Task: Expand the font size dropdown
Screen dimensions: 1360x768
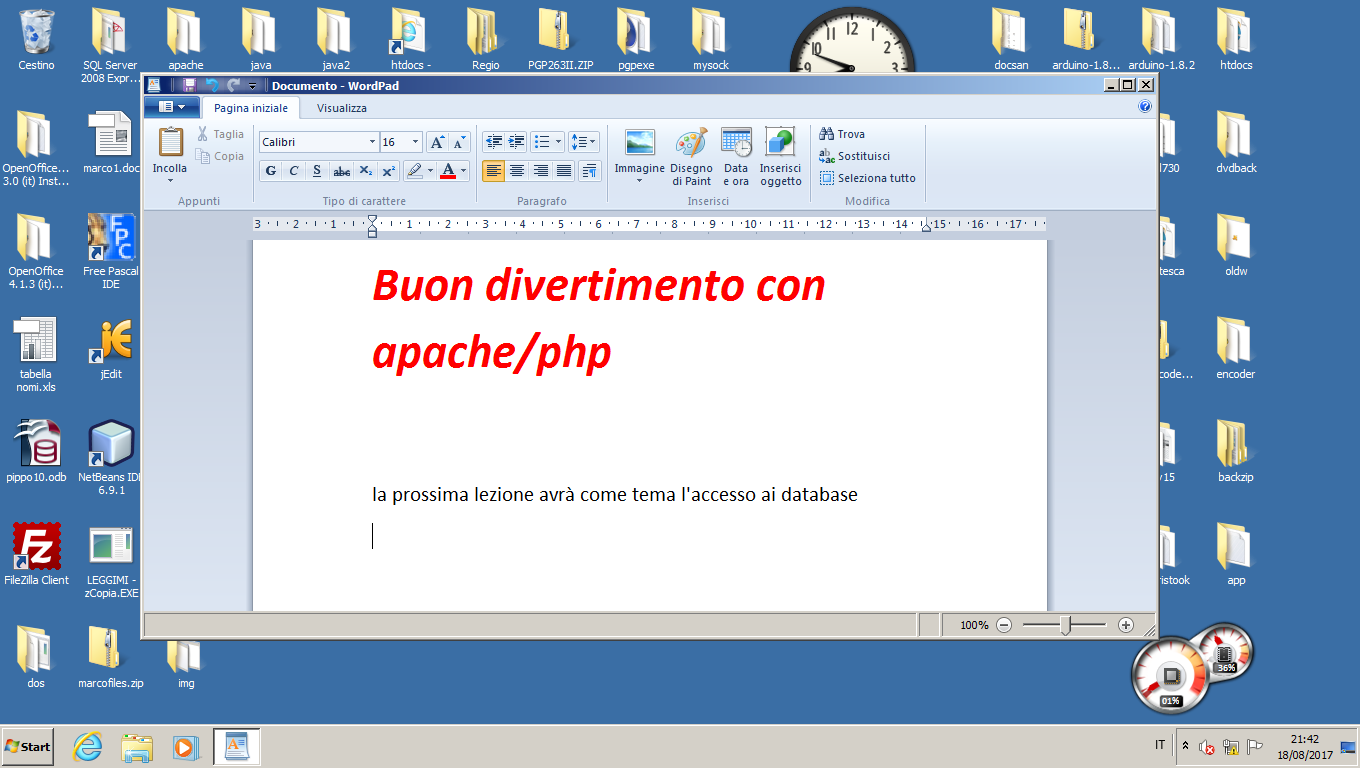Action: click(415, 142)
